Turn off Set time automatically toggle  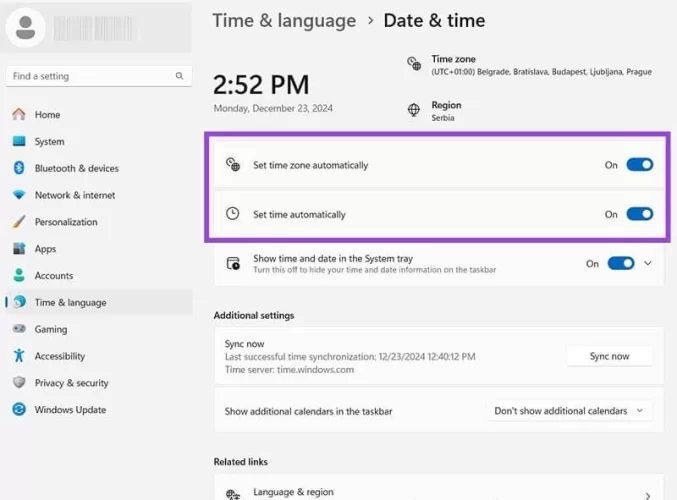(x=639, y=214)
